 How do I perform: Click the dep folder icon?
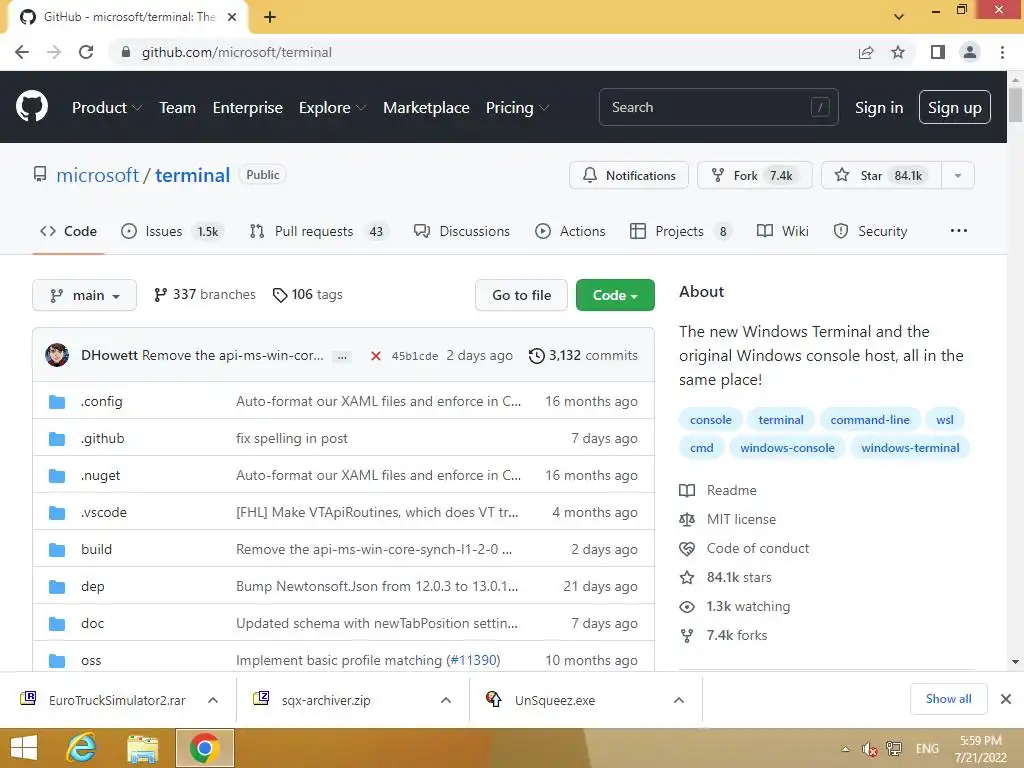[57, 587]
